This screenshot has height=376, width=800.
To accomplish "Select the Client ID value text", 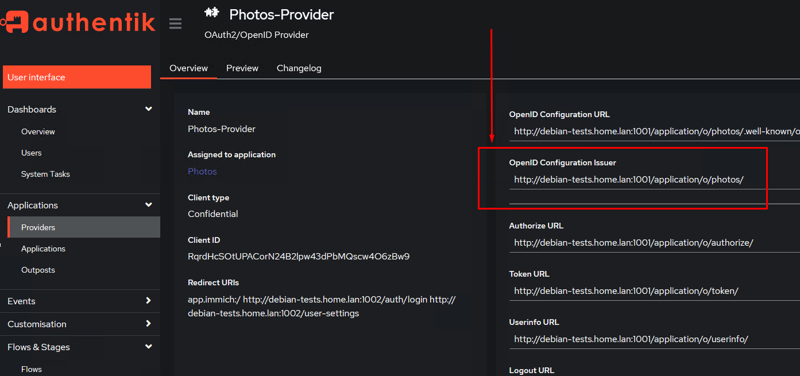I will 298,256.
